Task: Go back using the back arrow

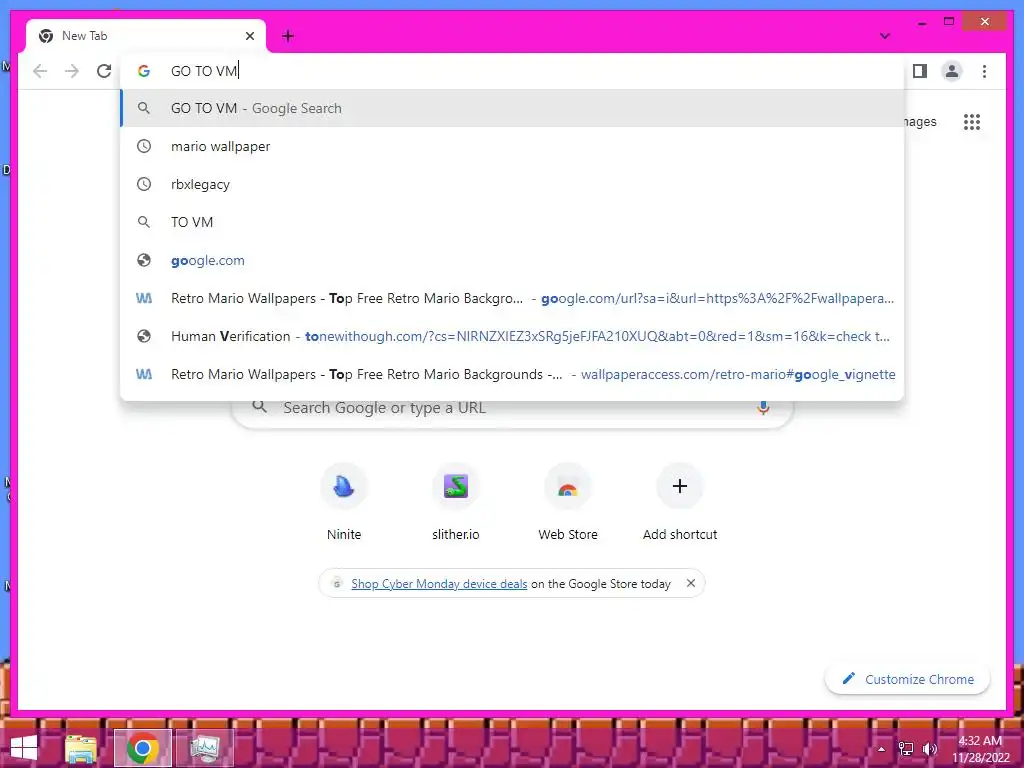Action: (x=40, y=71)
